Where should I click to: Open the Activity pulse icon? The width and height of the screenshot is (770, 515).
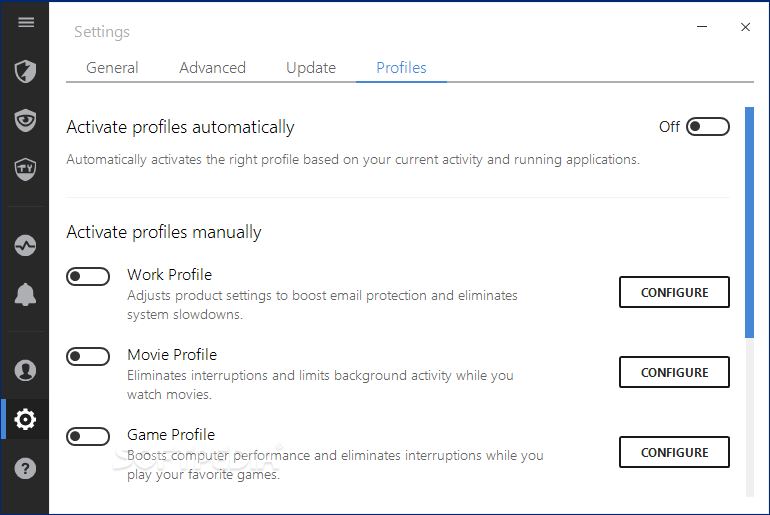25,245
